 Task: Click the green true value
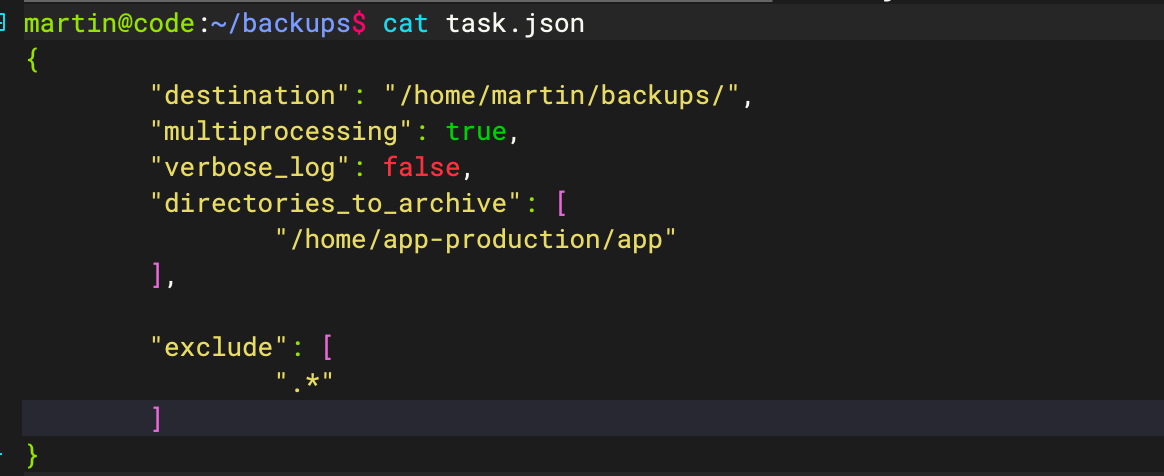tap(477, 132)
